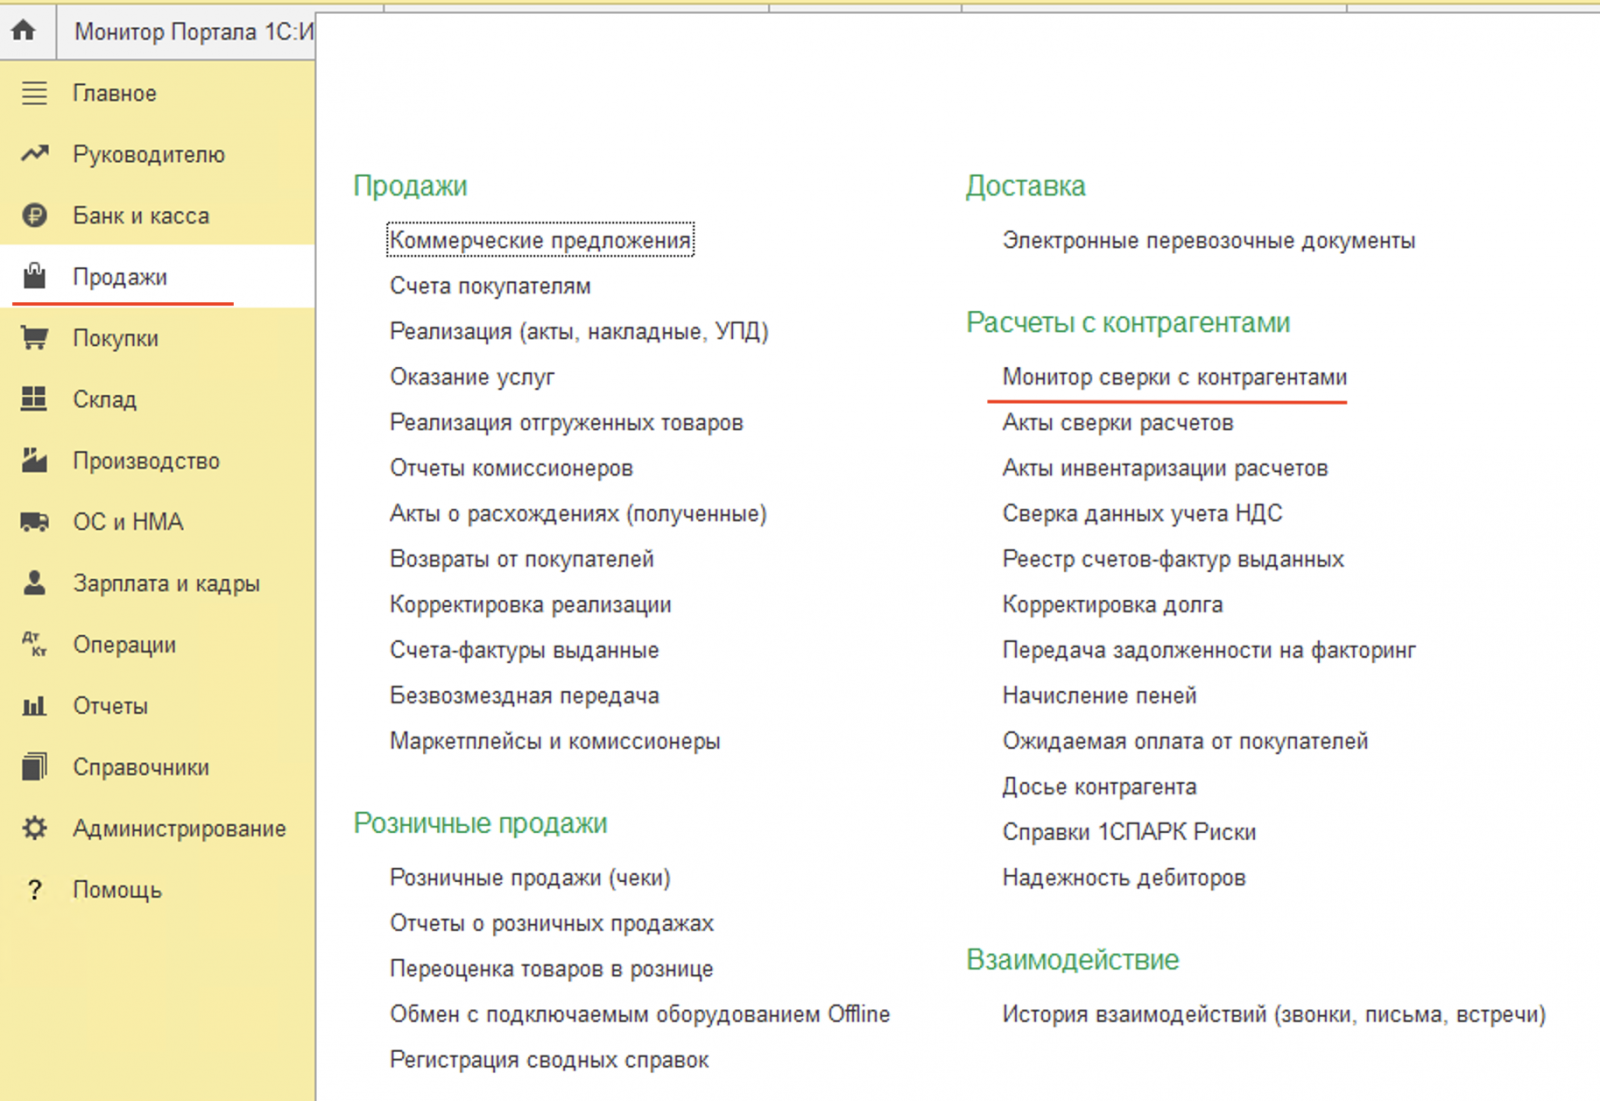
Task: Click the ОС и НМА truck icon
Action: tap(35, 522)
